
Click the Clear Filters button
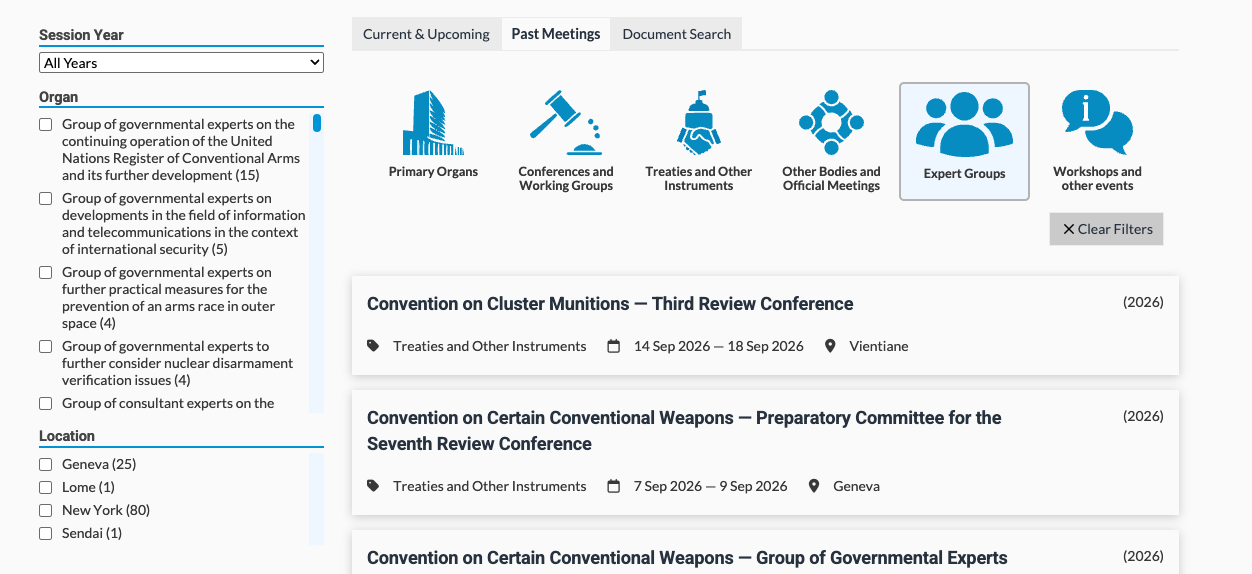pyautogui.click(x=1107, y=229)
